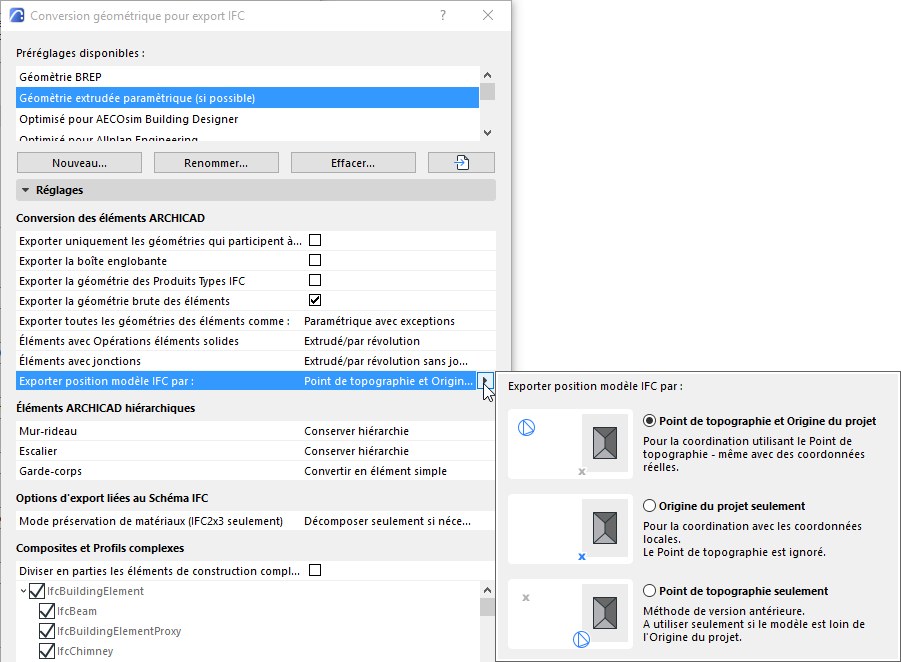Uncheck the IfcBuildingElement tree checkbox

tap(37, 591)
